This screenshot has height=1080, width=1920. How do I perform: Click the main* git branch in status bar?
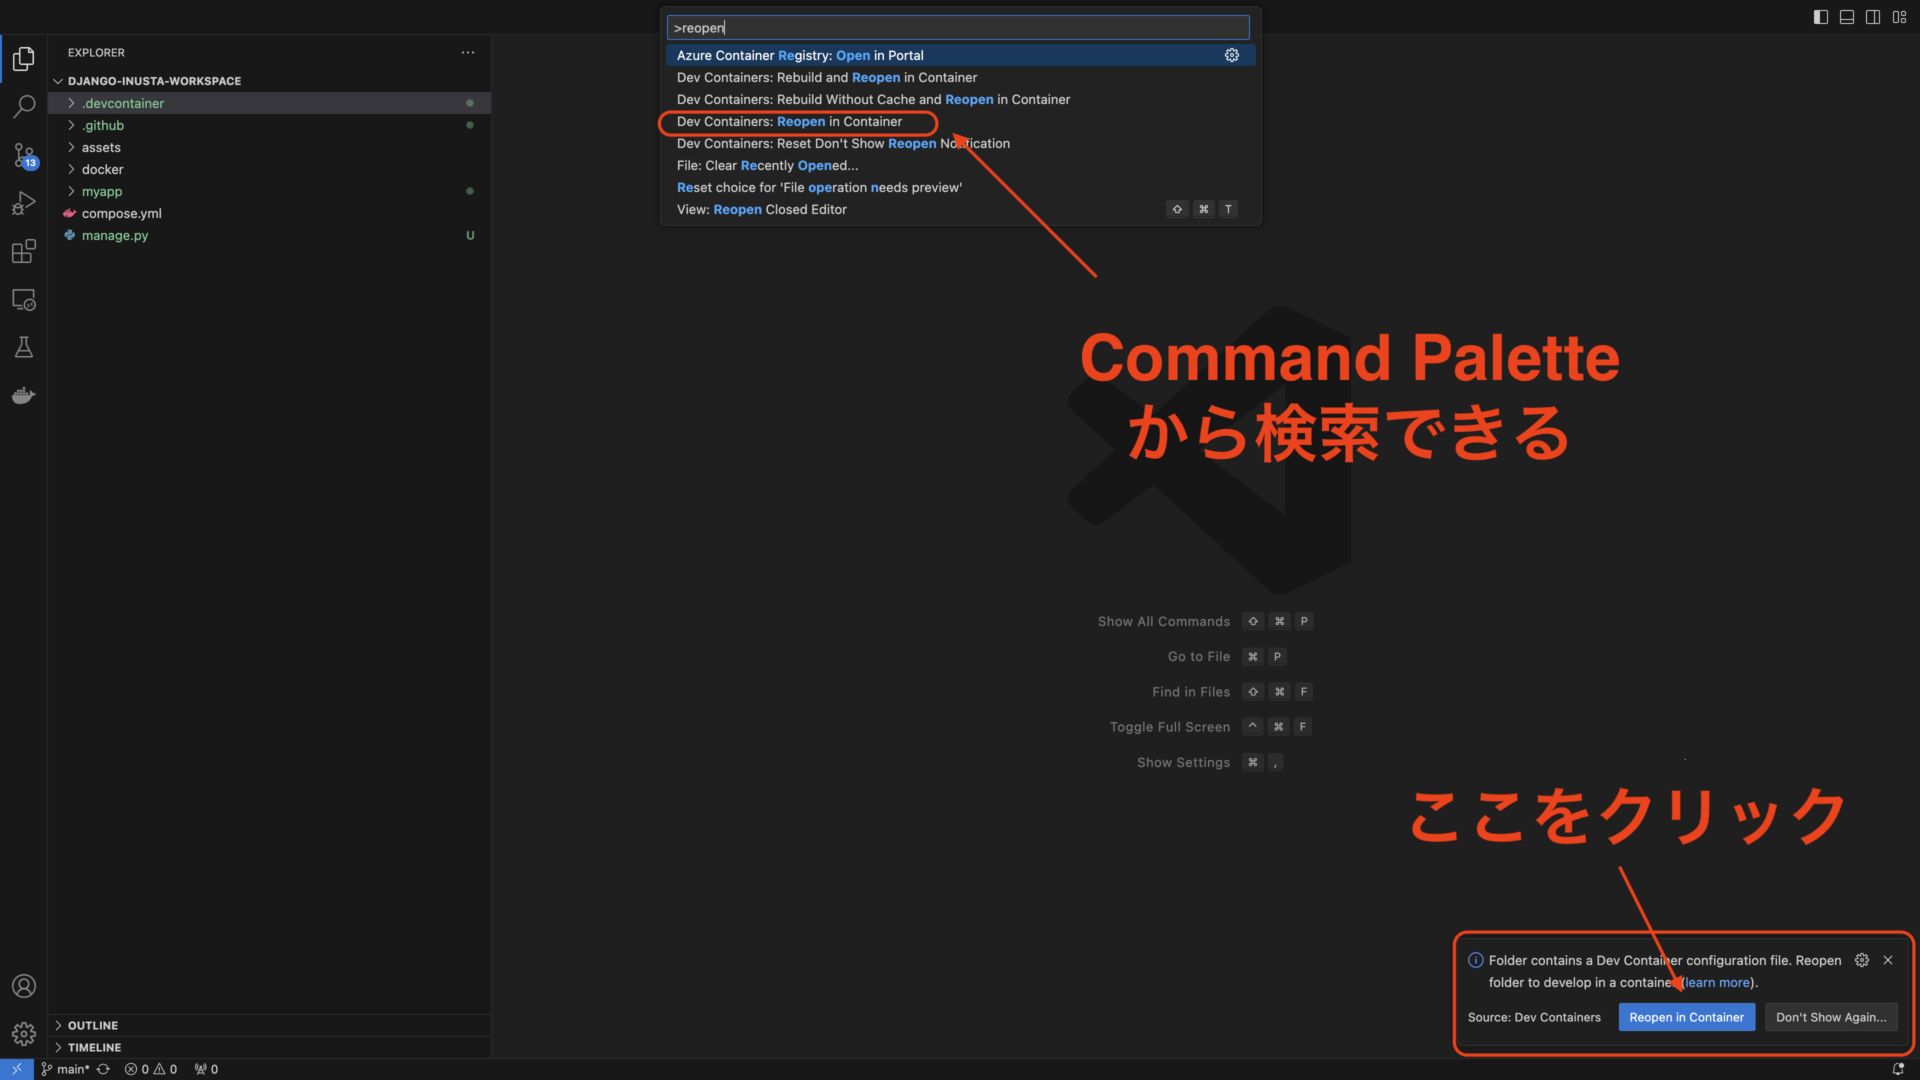66,1069
